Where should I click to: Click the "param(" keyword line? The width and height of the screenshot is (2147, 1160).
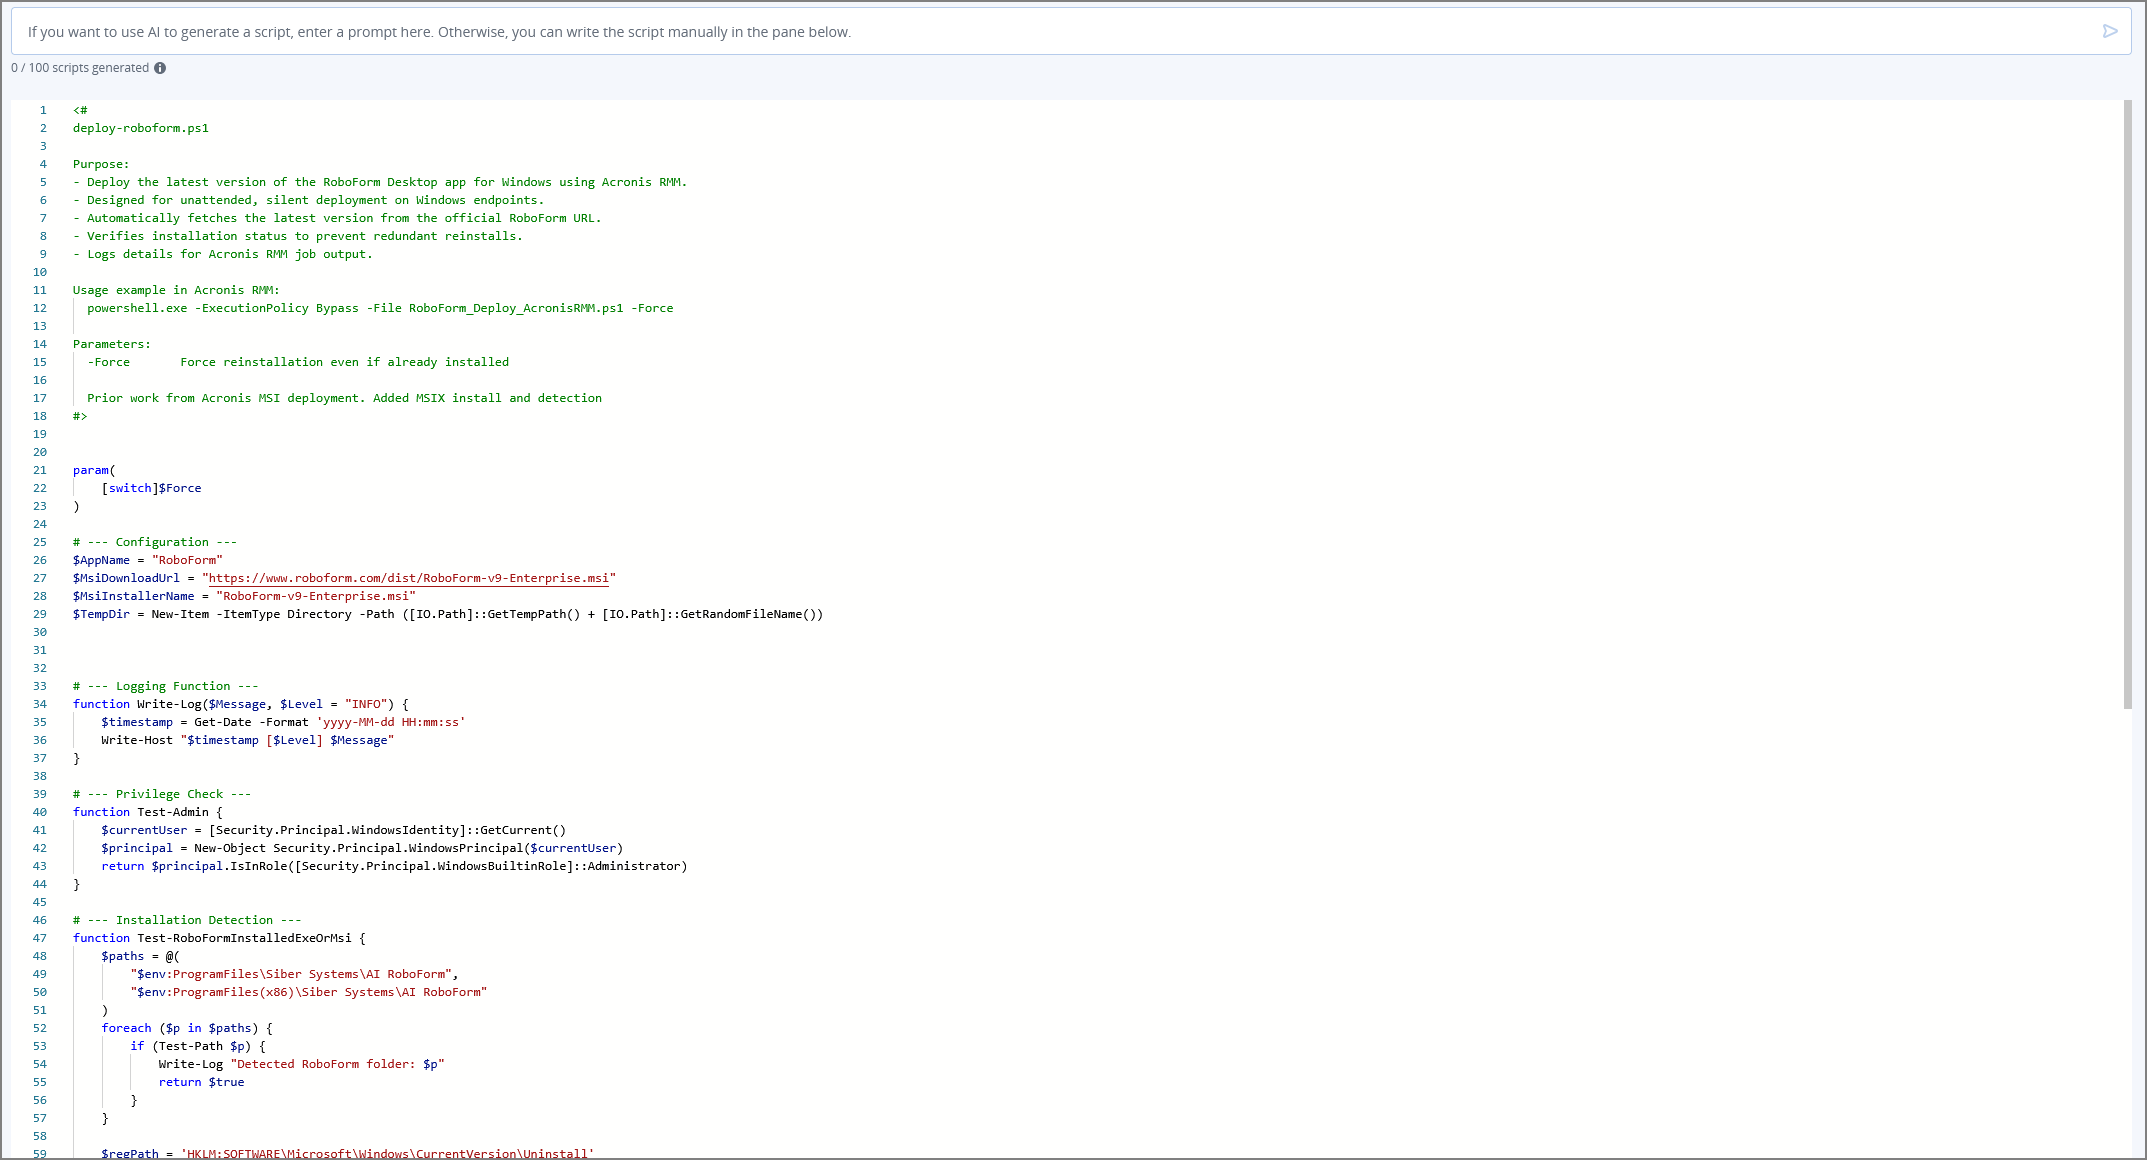(x=94, y=470)
